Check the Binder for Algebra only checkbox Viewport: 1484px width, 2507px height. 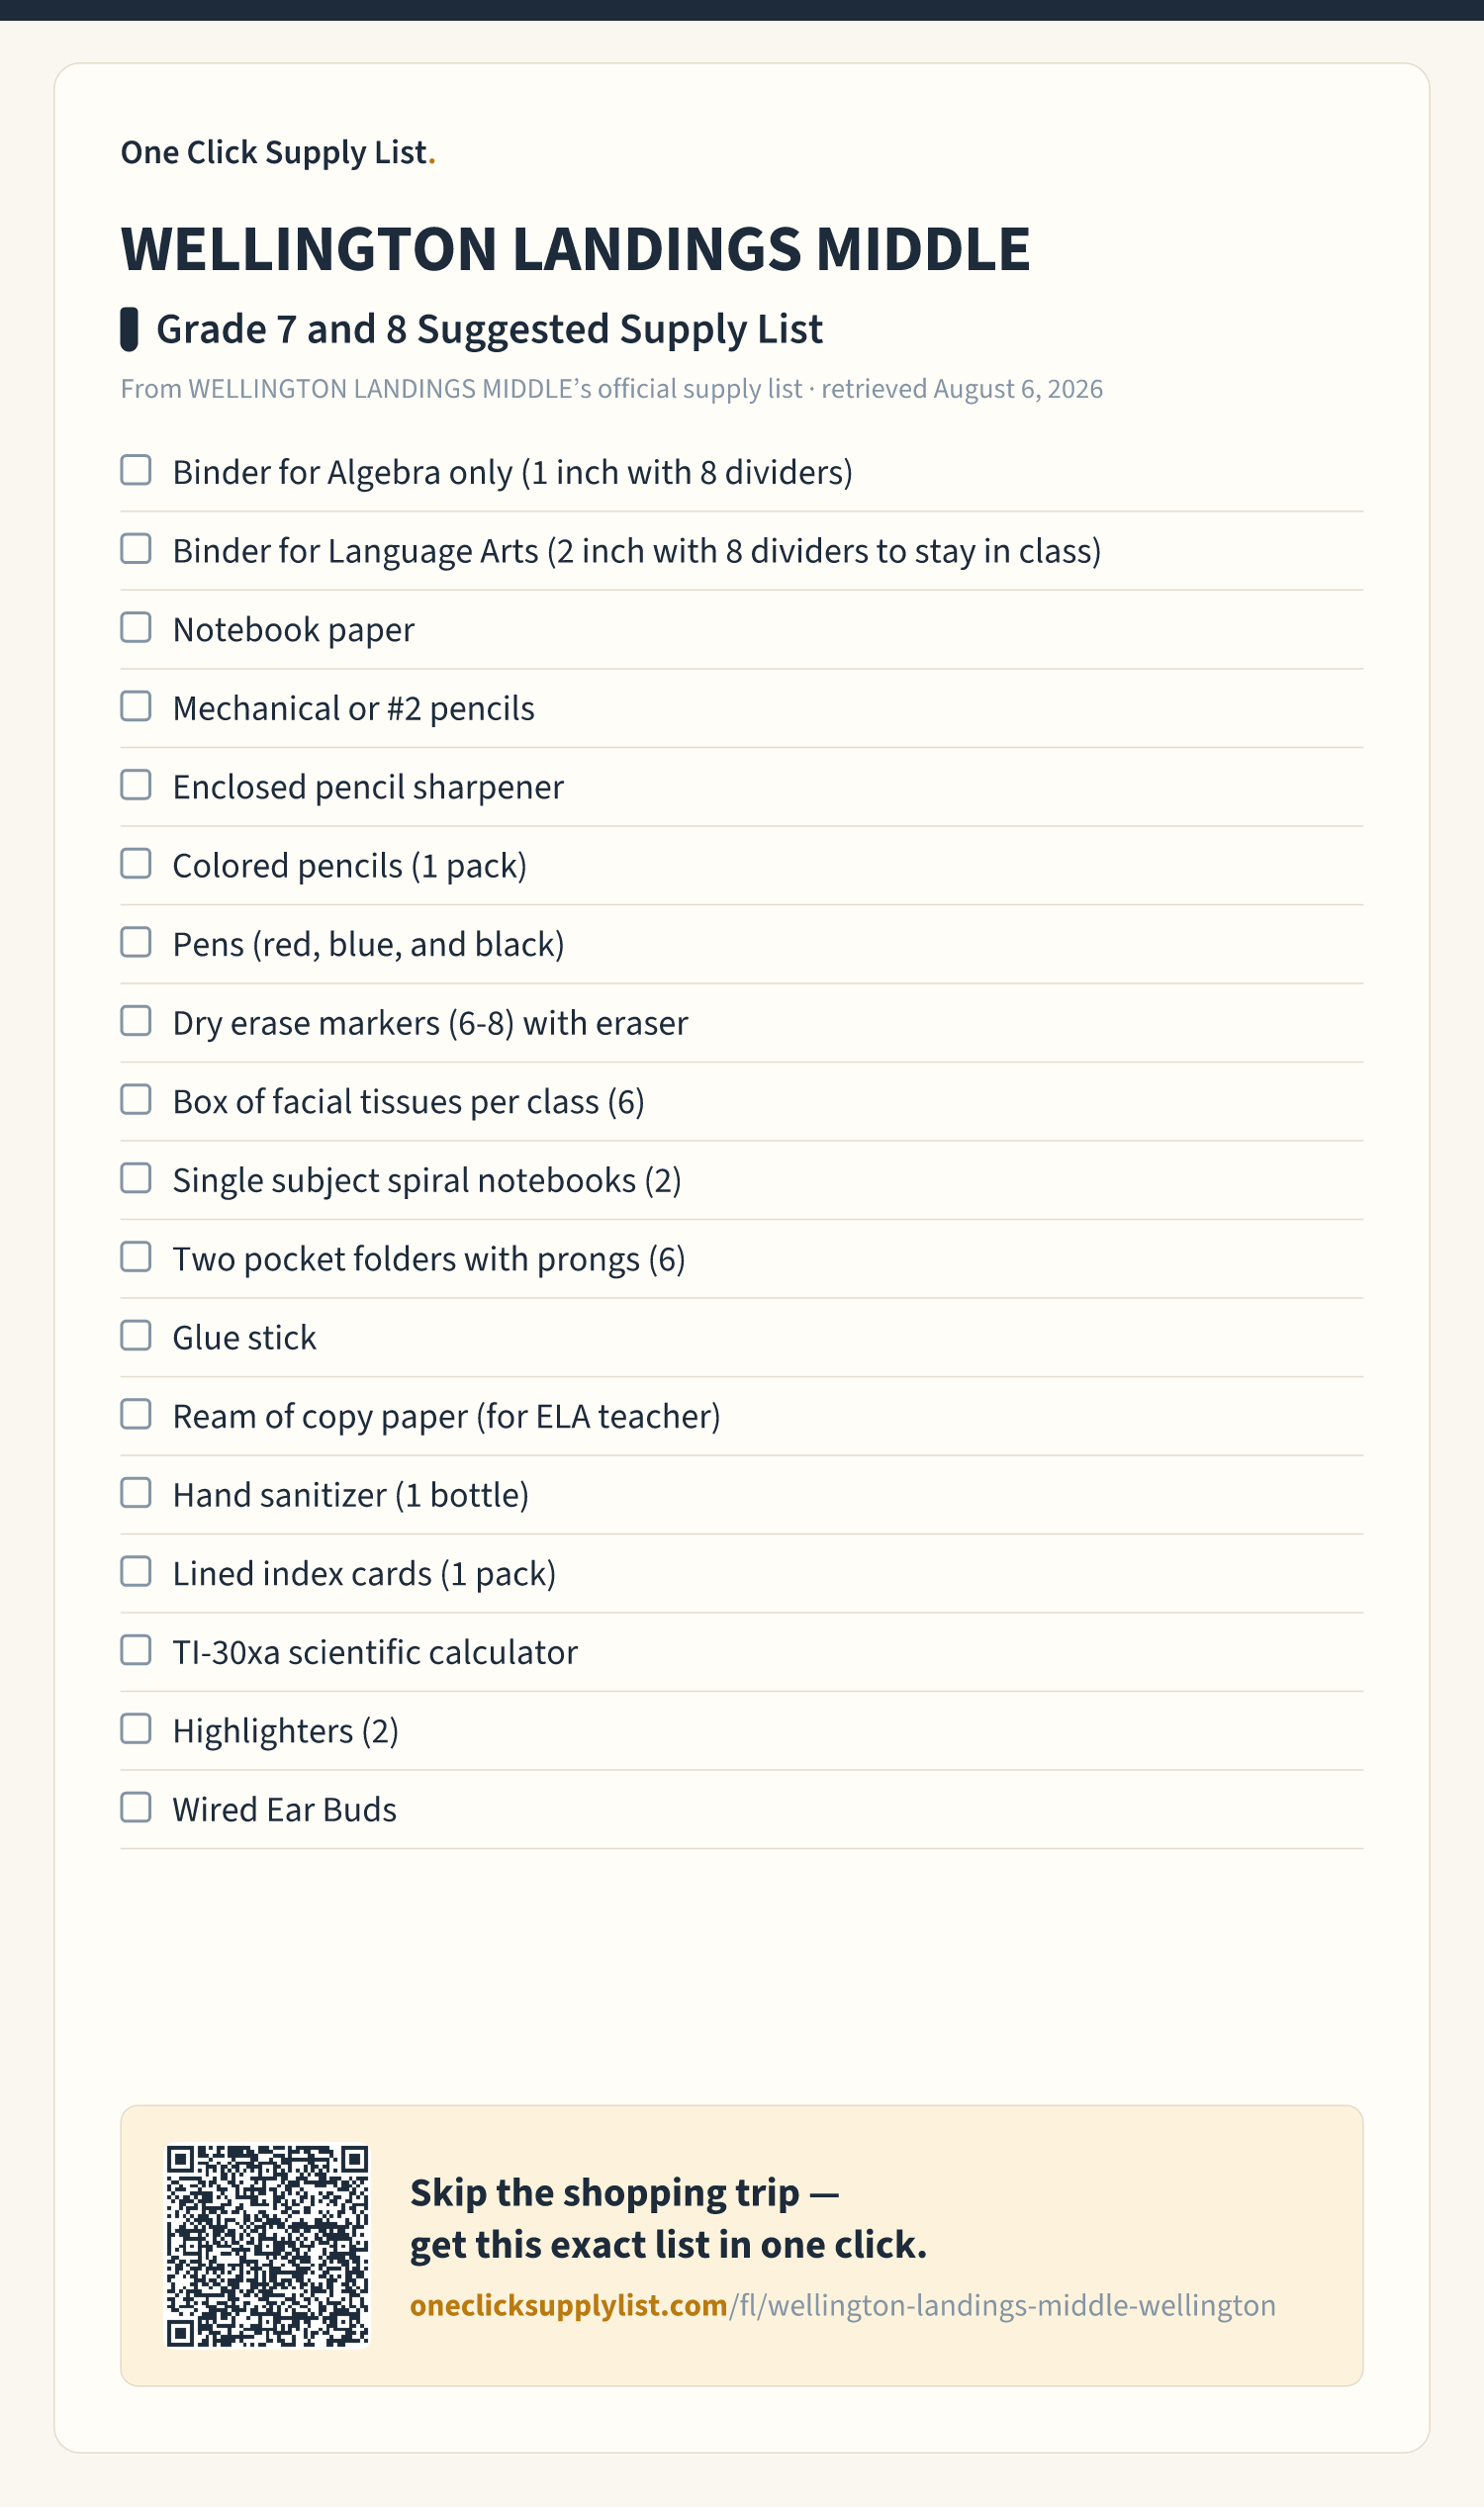pyautogui.click(x=136, y=470)
